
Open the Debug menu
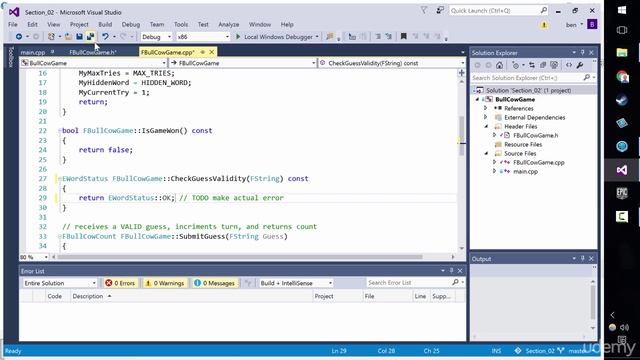click(x=131, y=24)
